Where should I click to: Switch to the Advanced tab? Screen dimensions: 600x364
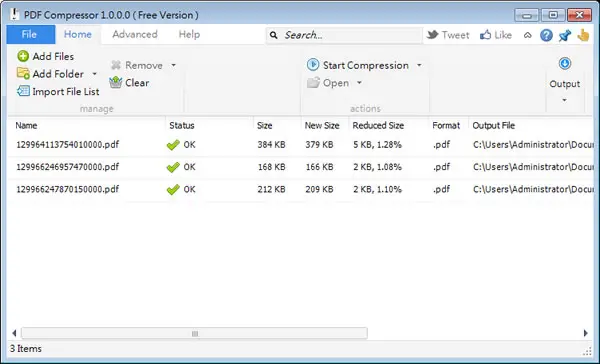click(135, 34)
